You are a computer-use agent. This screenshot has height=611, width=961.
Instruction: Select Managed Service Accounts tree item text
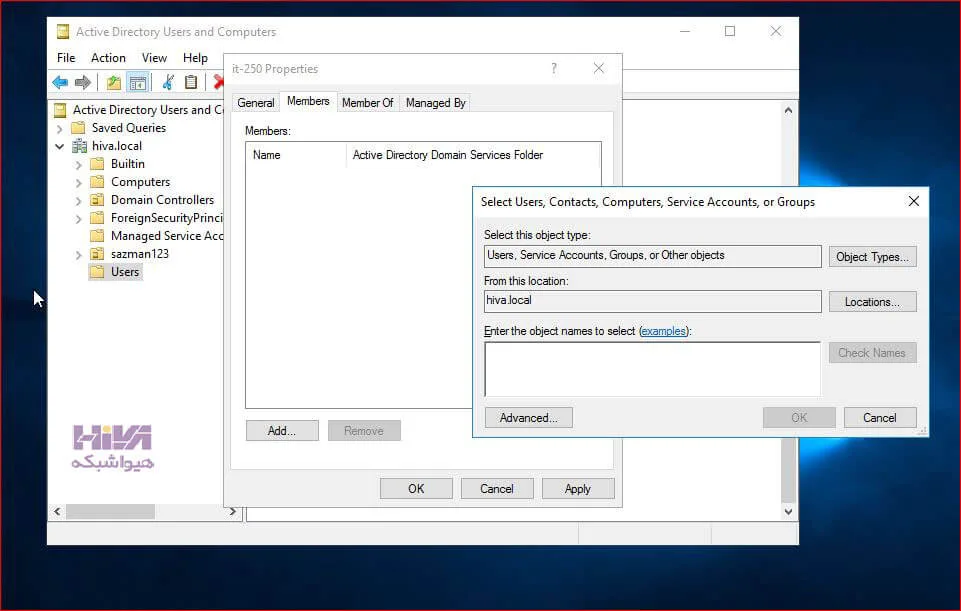(167, 236)
